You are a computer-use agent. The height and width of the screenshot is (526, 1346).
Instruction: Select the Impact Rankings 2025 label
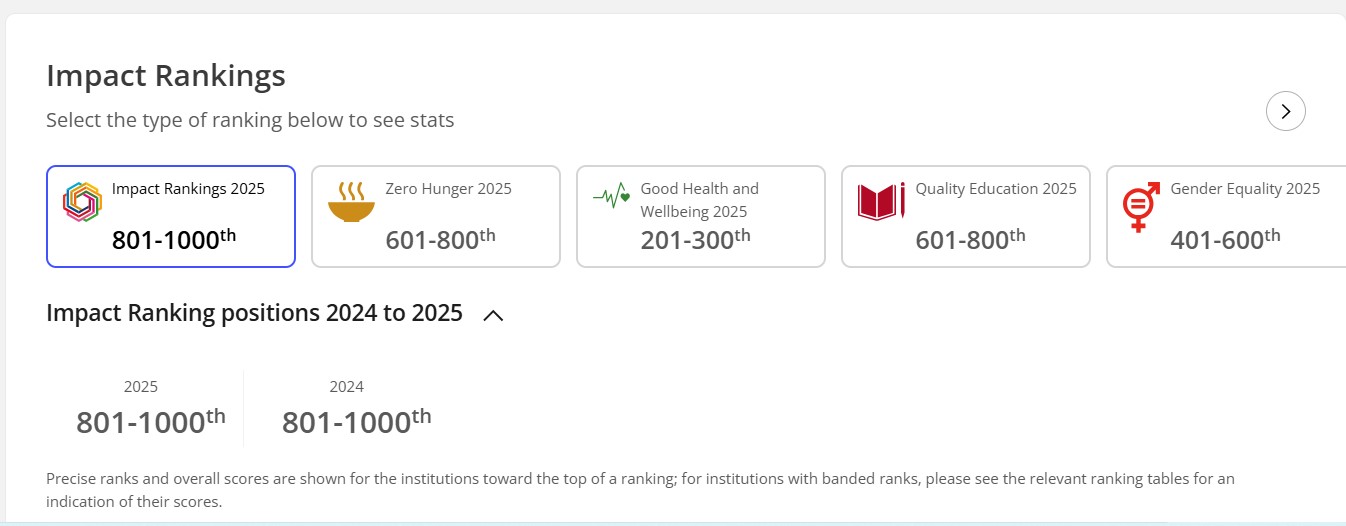[x=188, y=189]
